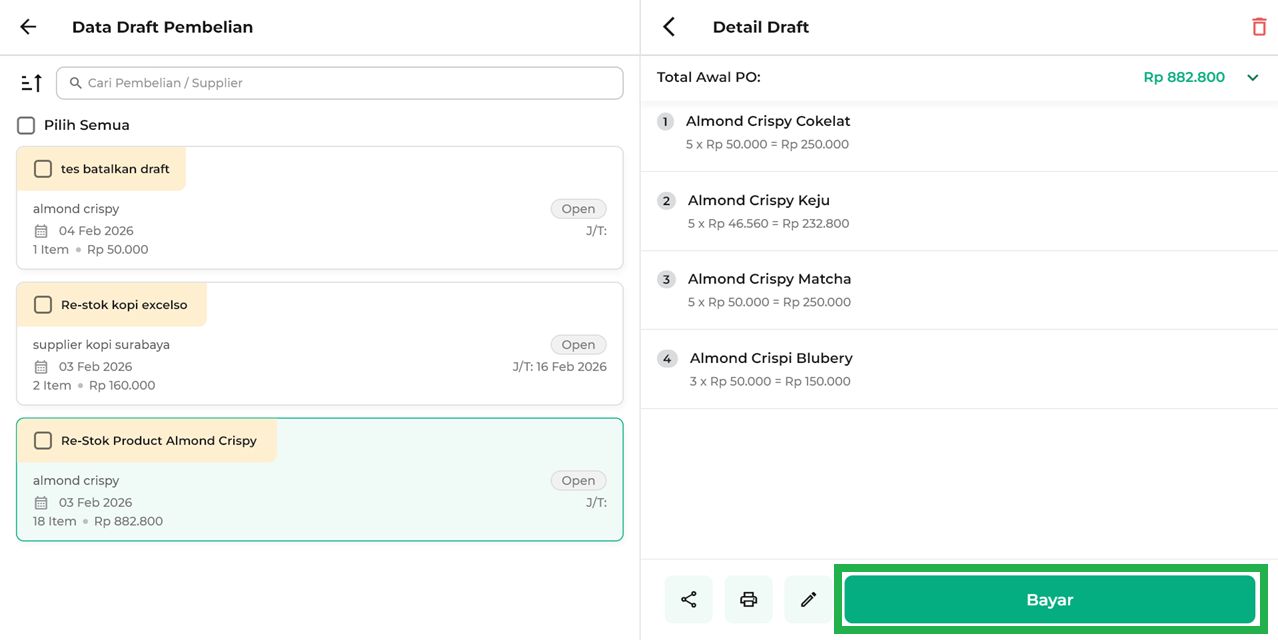Tick the Pilih Semua checkbox

[x=26, y=125]
